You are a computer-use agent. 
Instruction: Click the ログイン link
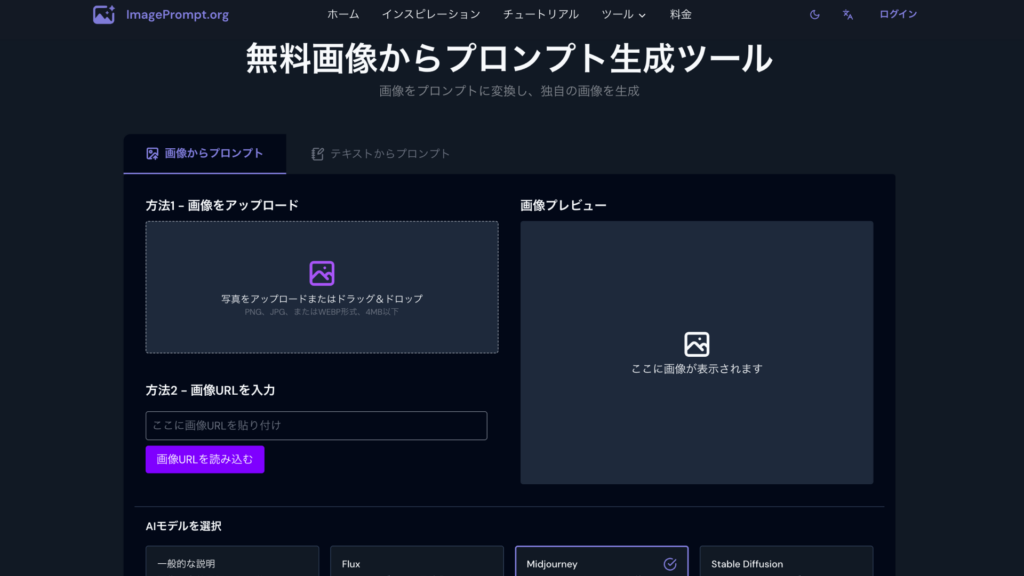click(896, 14)
